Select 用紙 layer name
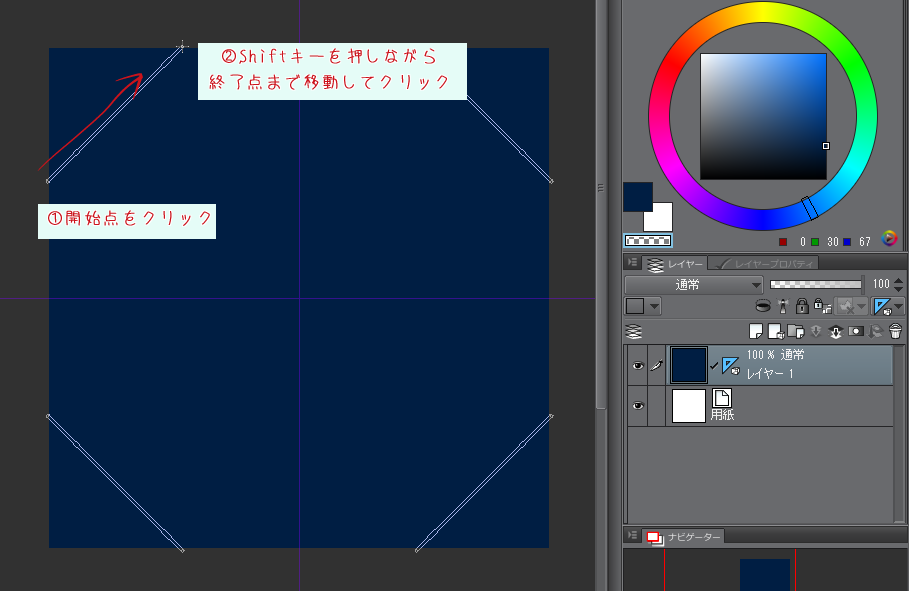The width and height of the screenshot is (909, 591). (722, 415)
